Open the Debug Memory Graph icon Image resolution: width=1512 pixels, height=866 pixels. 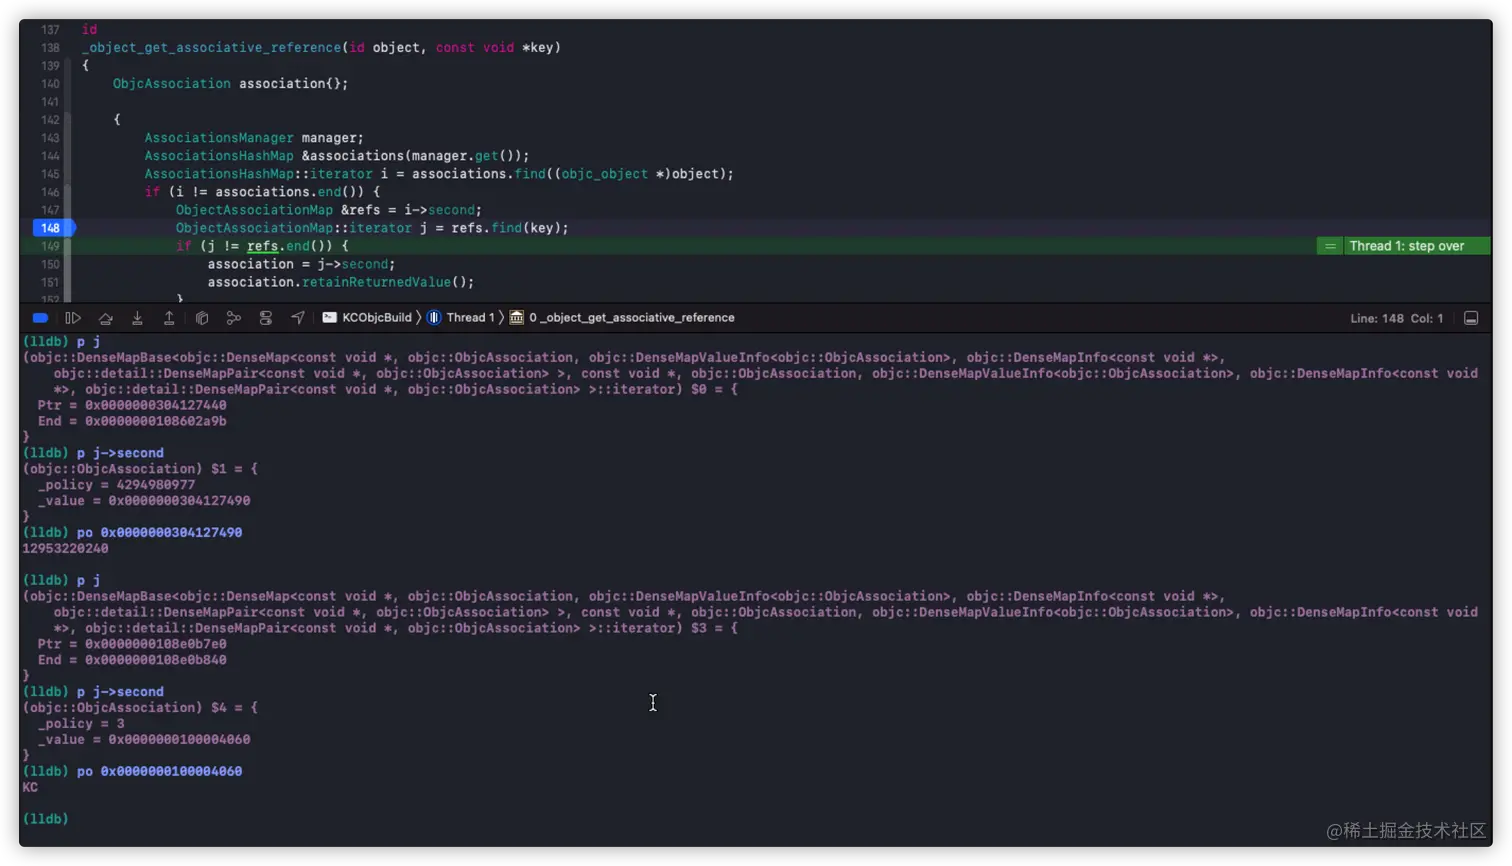point(234,318)
